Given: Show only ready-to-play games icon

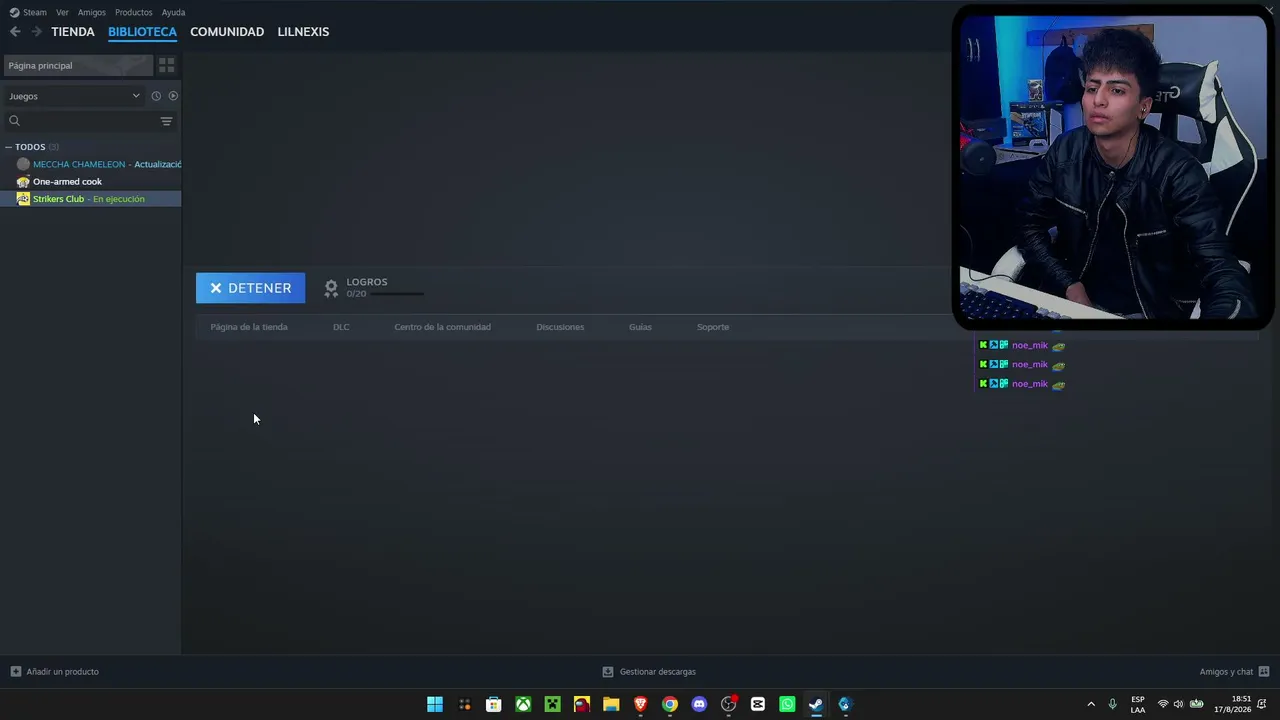Looking at the screenshot, I should [x=173, y=96].
